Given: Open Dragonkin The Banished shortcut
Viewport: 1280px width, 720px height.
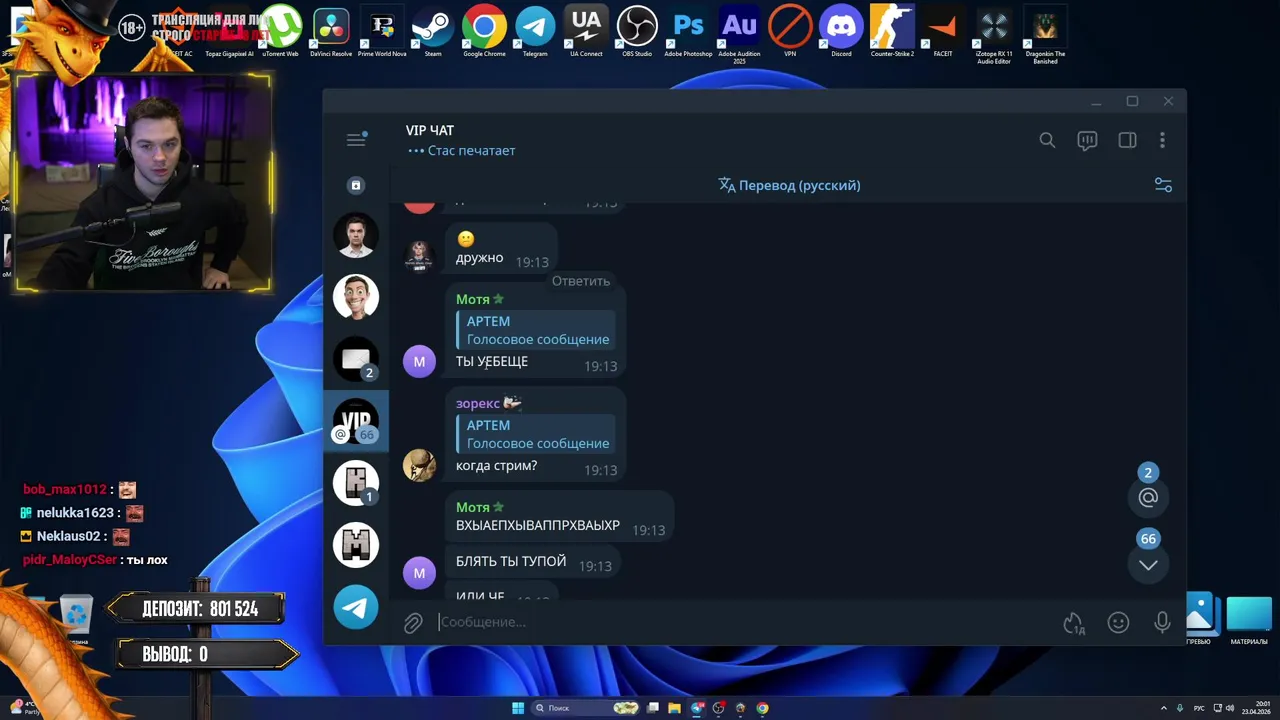Looking at the screenshot, I should coord(1045,34).
